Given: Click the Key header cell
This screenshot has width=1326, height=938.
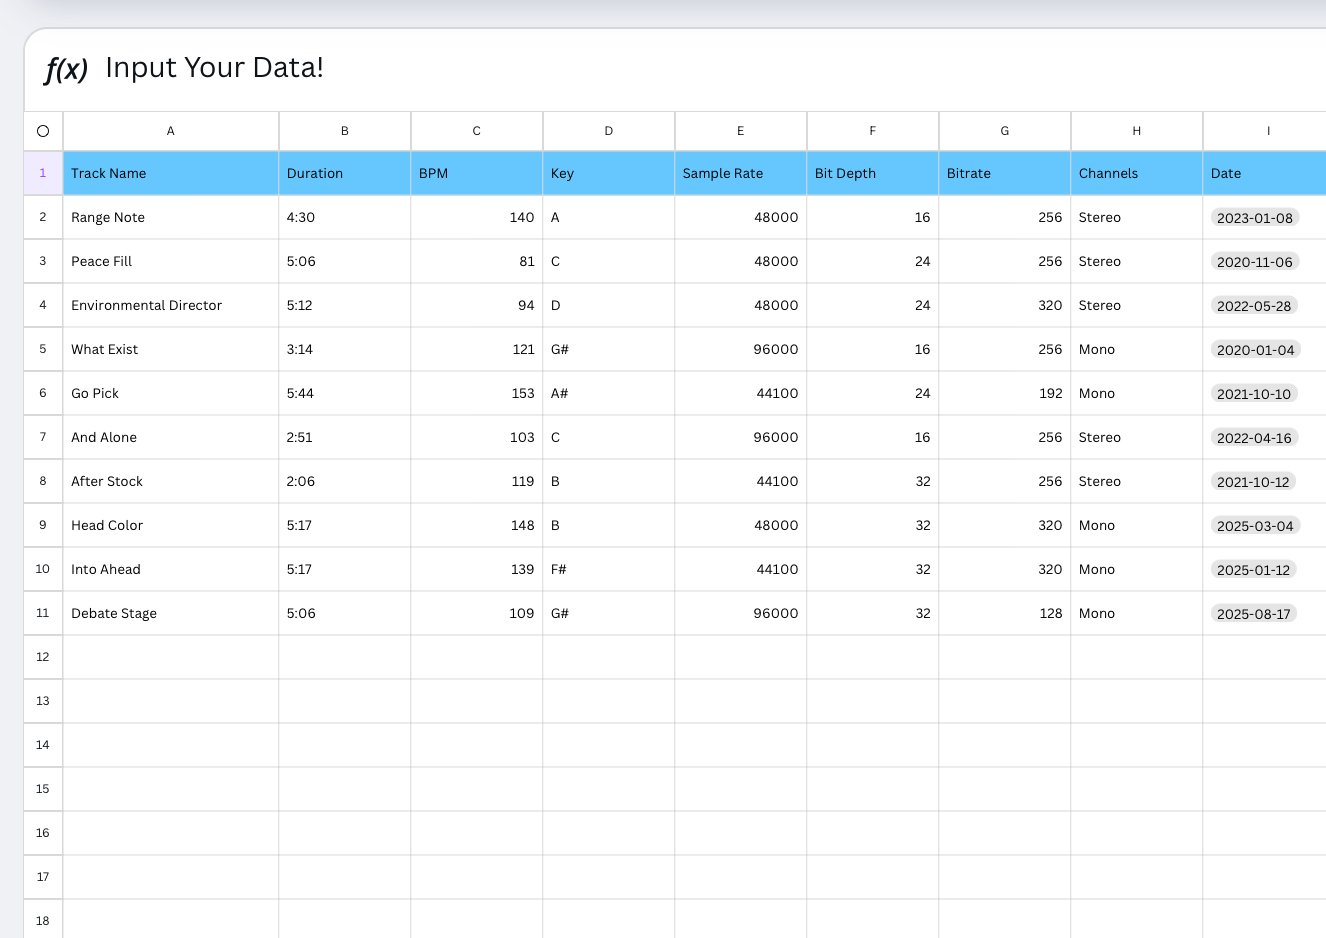Looking at the screenshot, I should click(609, 173).
